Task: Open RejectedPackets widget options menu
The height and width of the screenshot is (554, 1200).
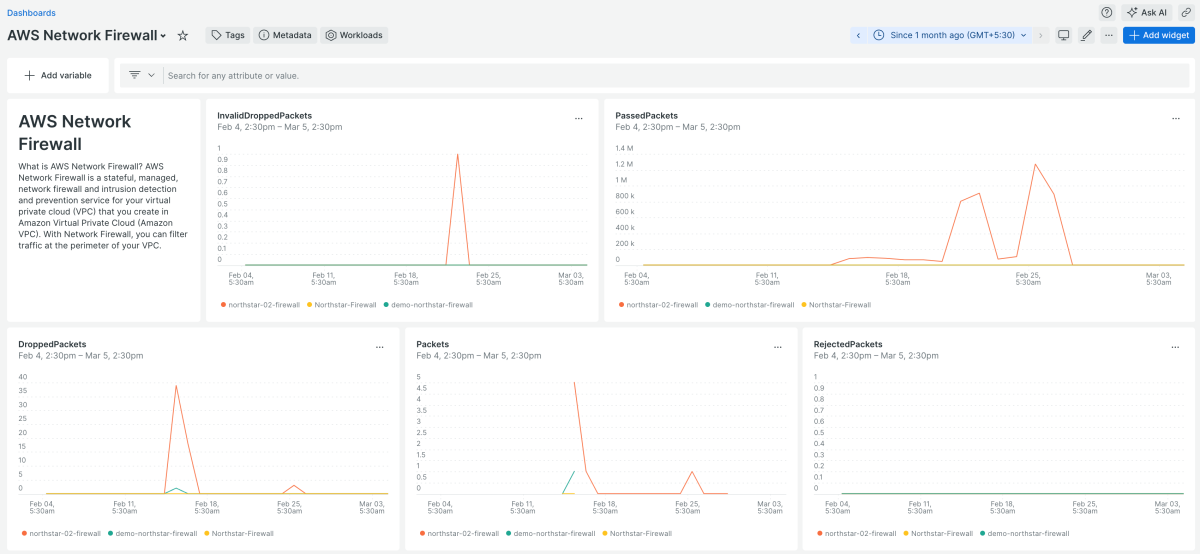Action: click(x=1176, y=347)
